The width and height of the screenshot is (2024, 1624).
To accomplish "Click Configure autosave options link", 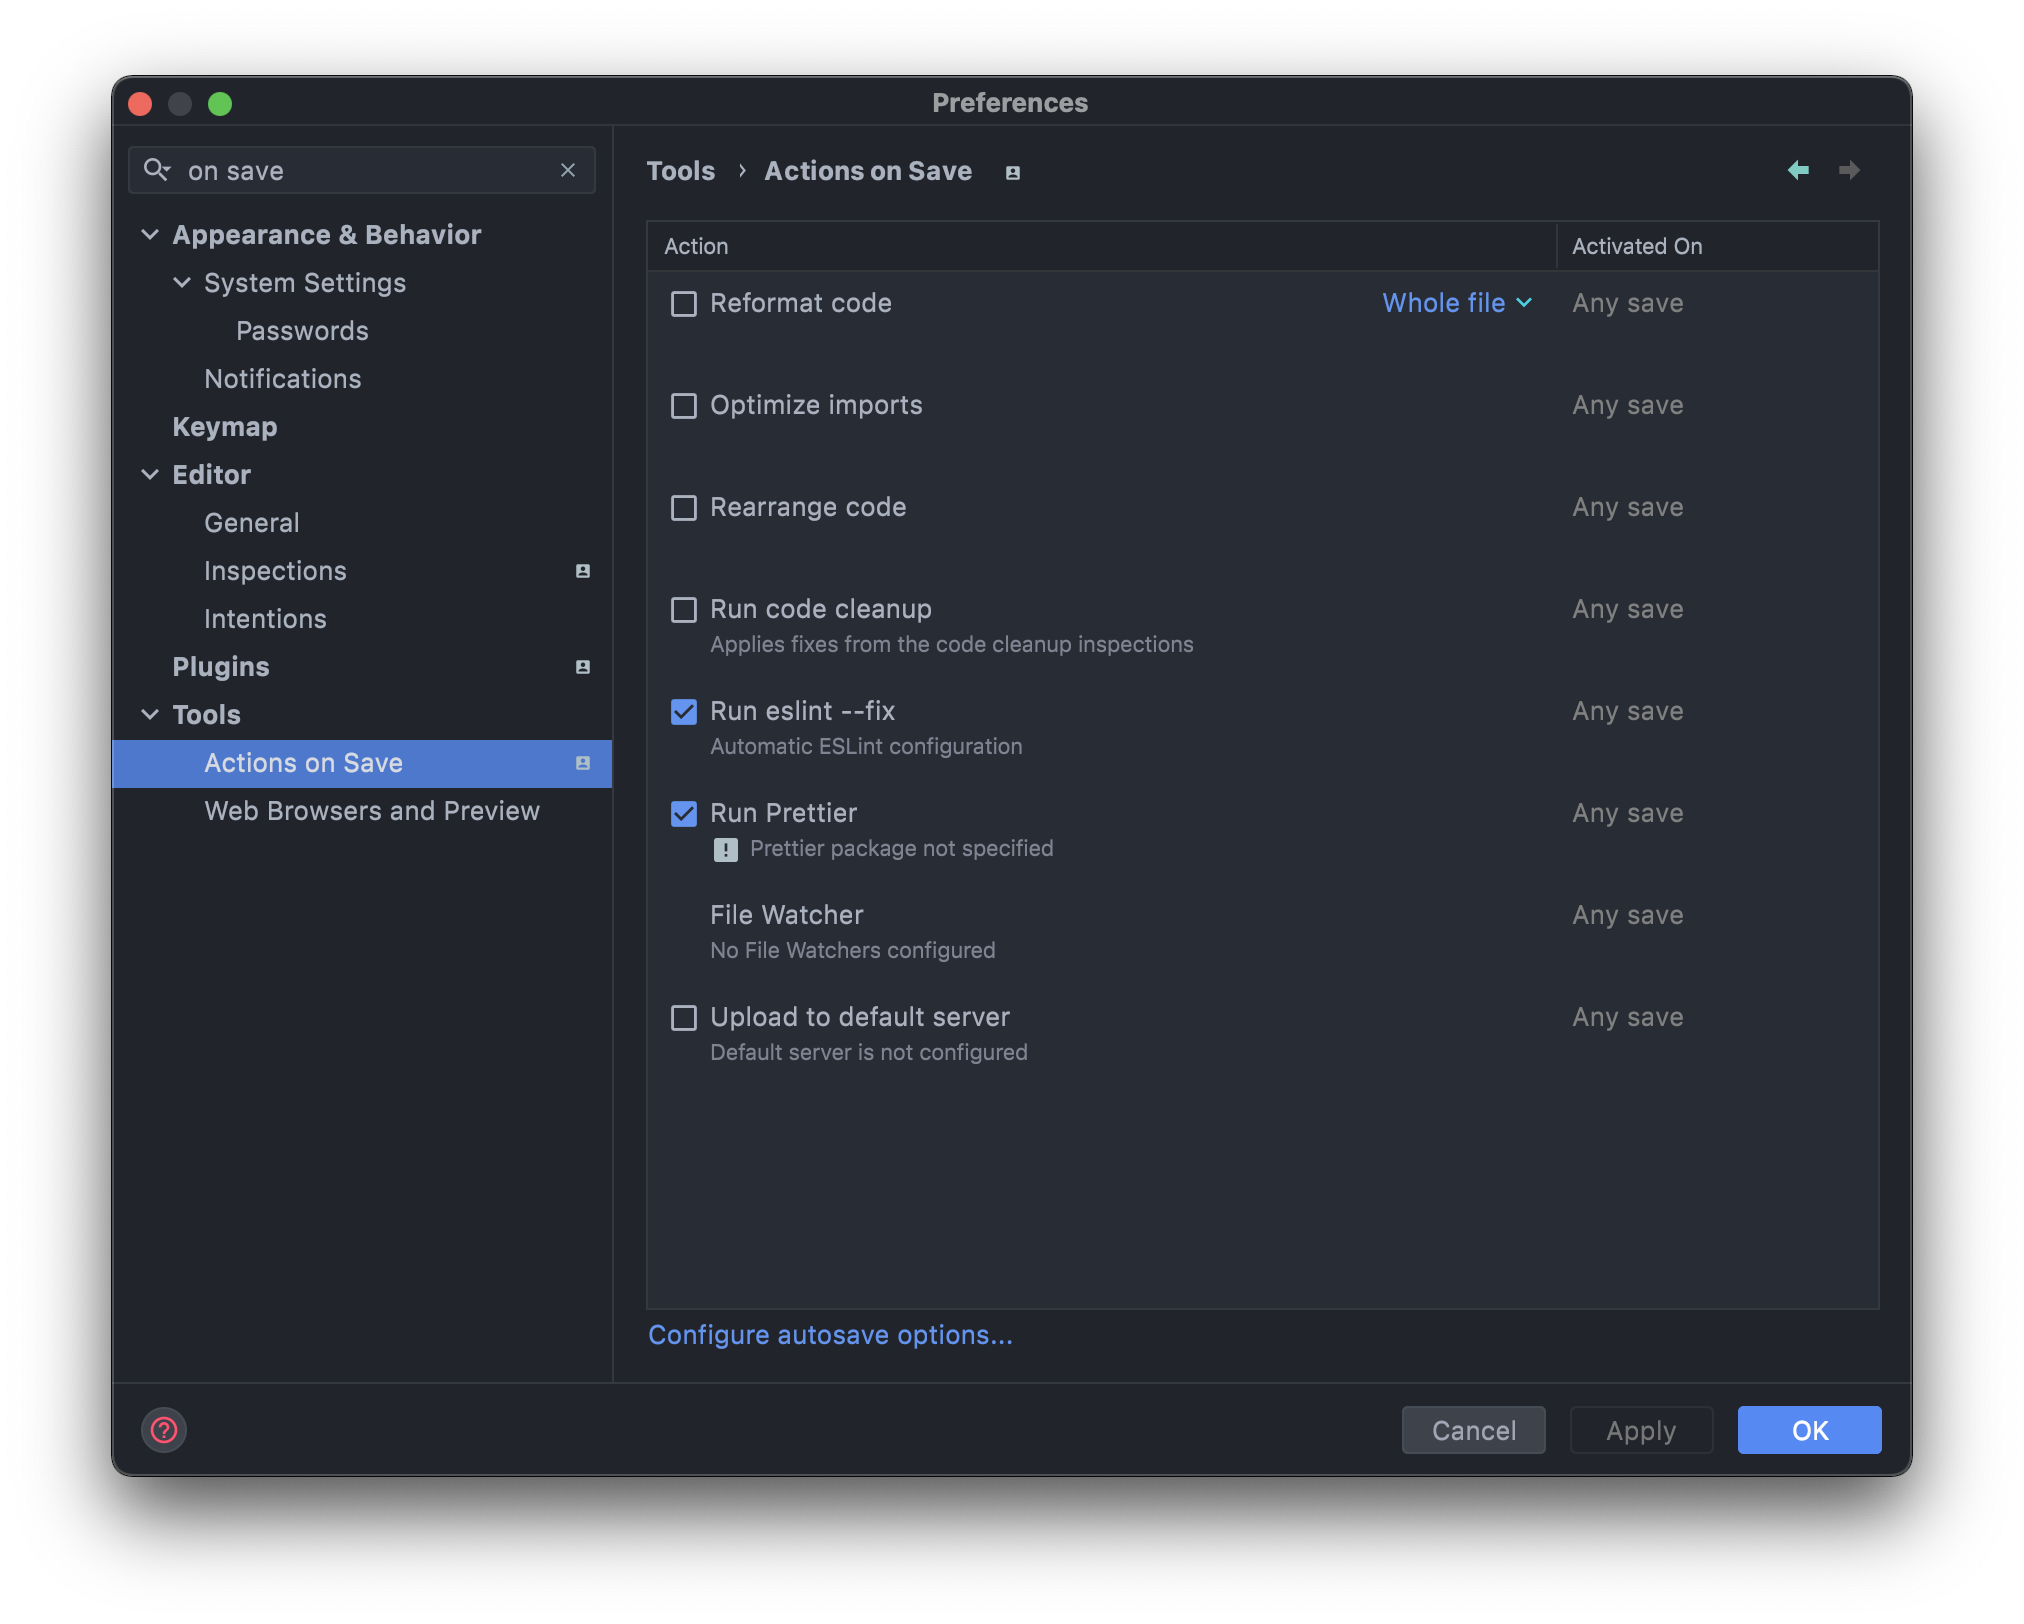I will pyautogui.click(x=830, y=1335).
